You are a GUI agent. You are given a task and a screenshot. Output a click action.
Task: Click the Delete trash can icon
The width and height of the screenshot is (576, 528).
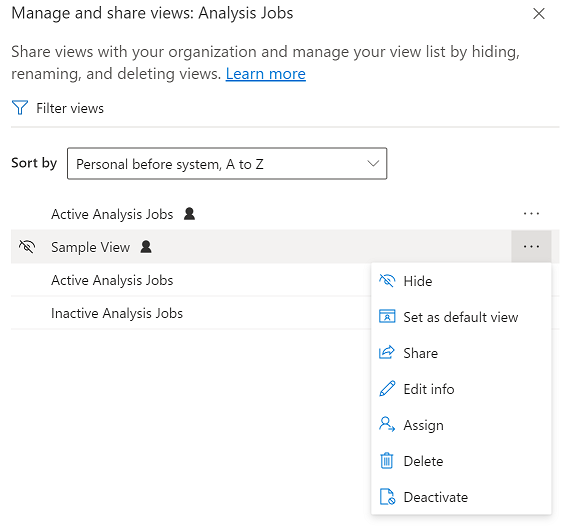click(x=386, y=460)
